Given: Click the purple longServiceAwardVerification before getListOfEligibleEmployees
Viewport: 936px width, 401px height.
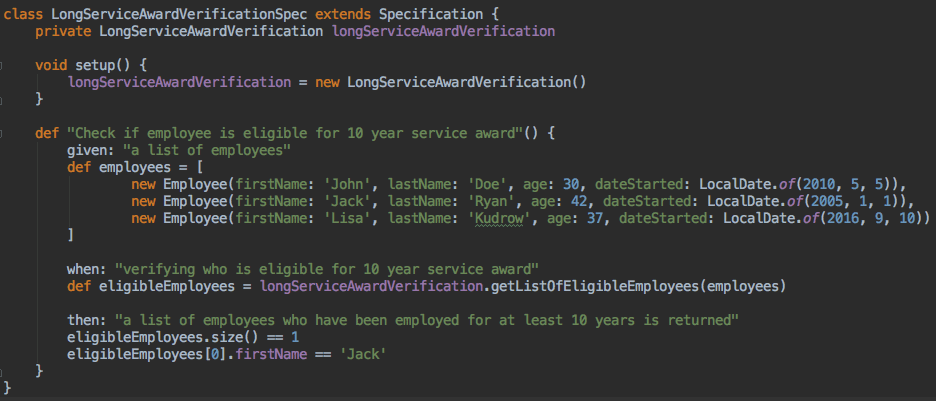Looking at the screenshot, I should coord(371,286).
